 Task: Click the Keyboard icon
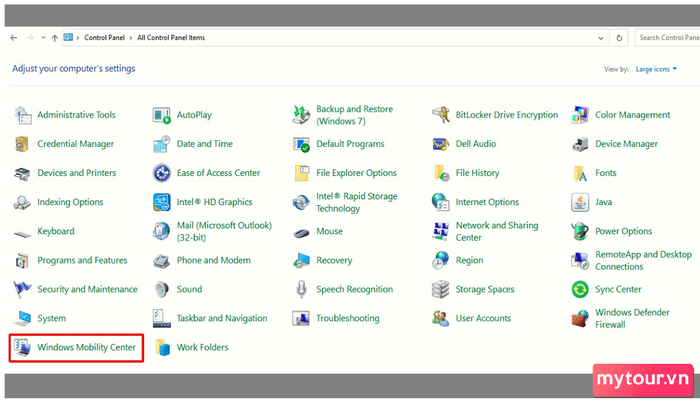[22, 233]
